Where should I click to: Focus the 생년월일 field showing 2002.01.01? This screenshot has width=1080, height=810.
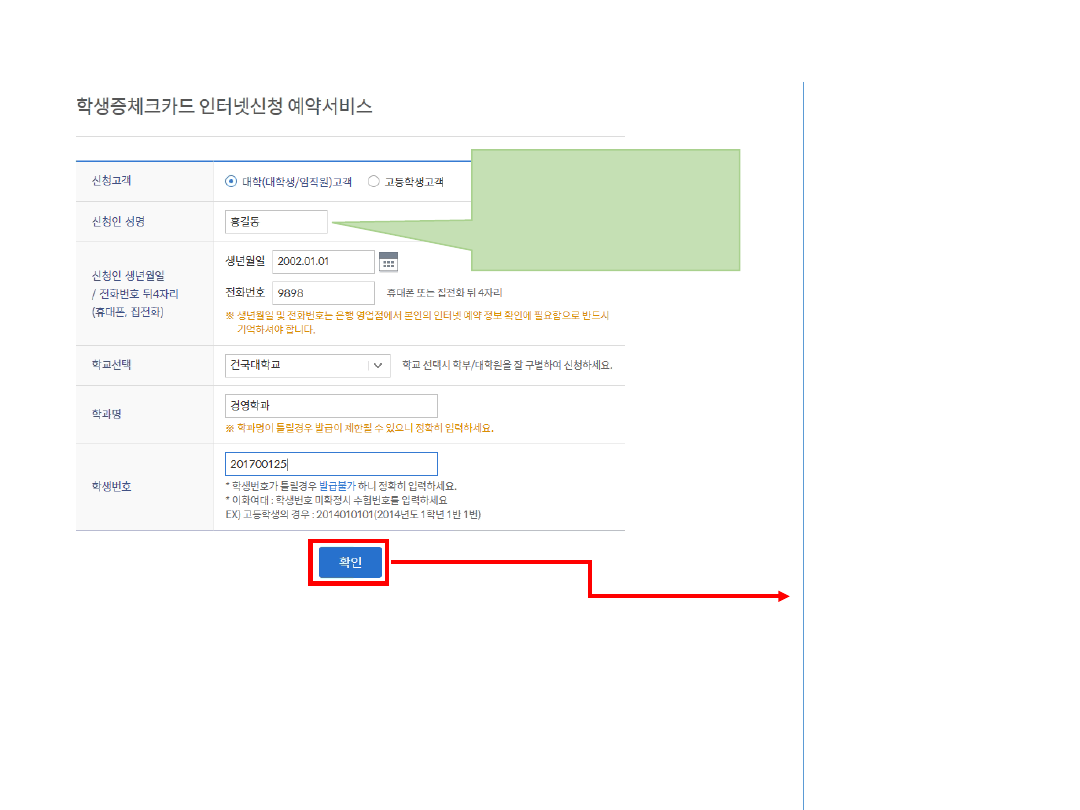coord(323,262)
